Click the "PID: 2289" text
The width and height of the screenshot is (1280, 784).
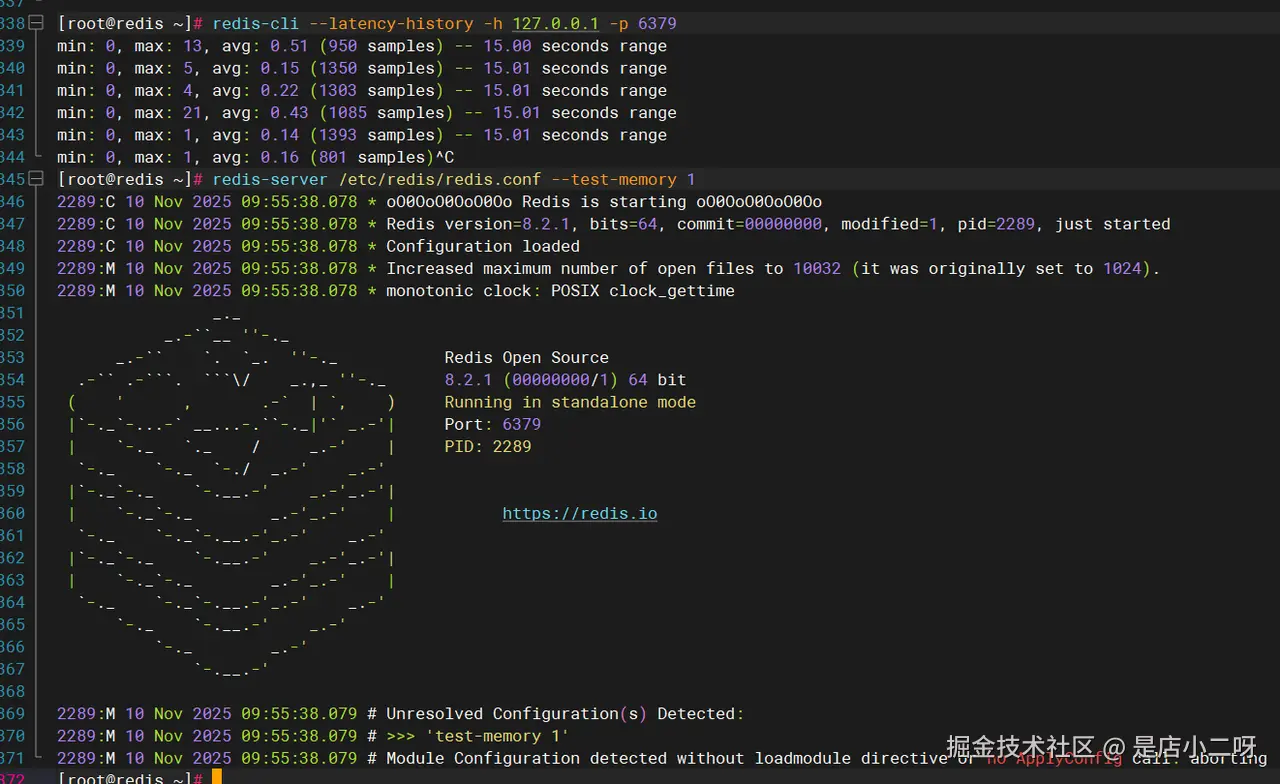pos(487,446)
